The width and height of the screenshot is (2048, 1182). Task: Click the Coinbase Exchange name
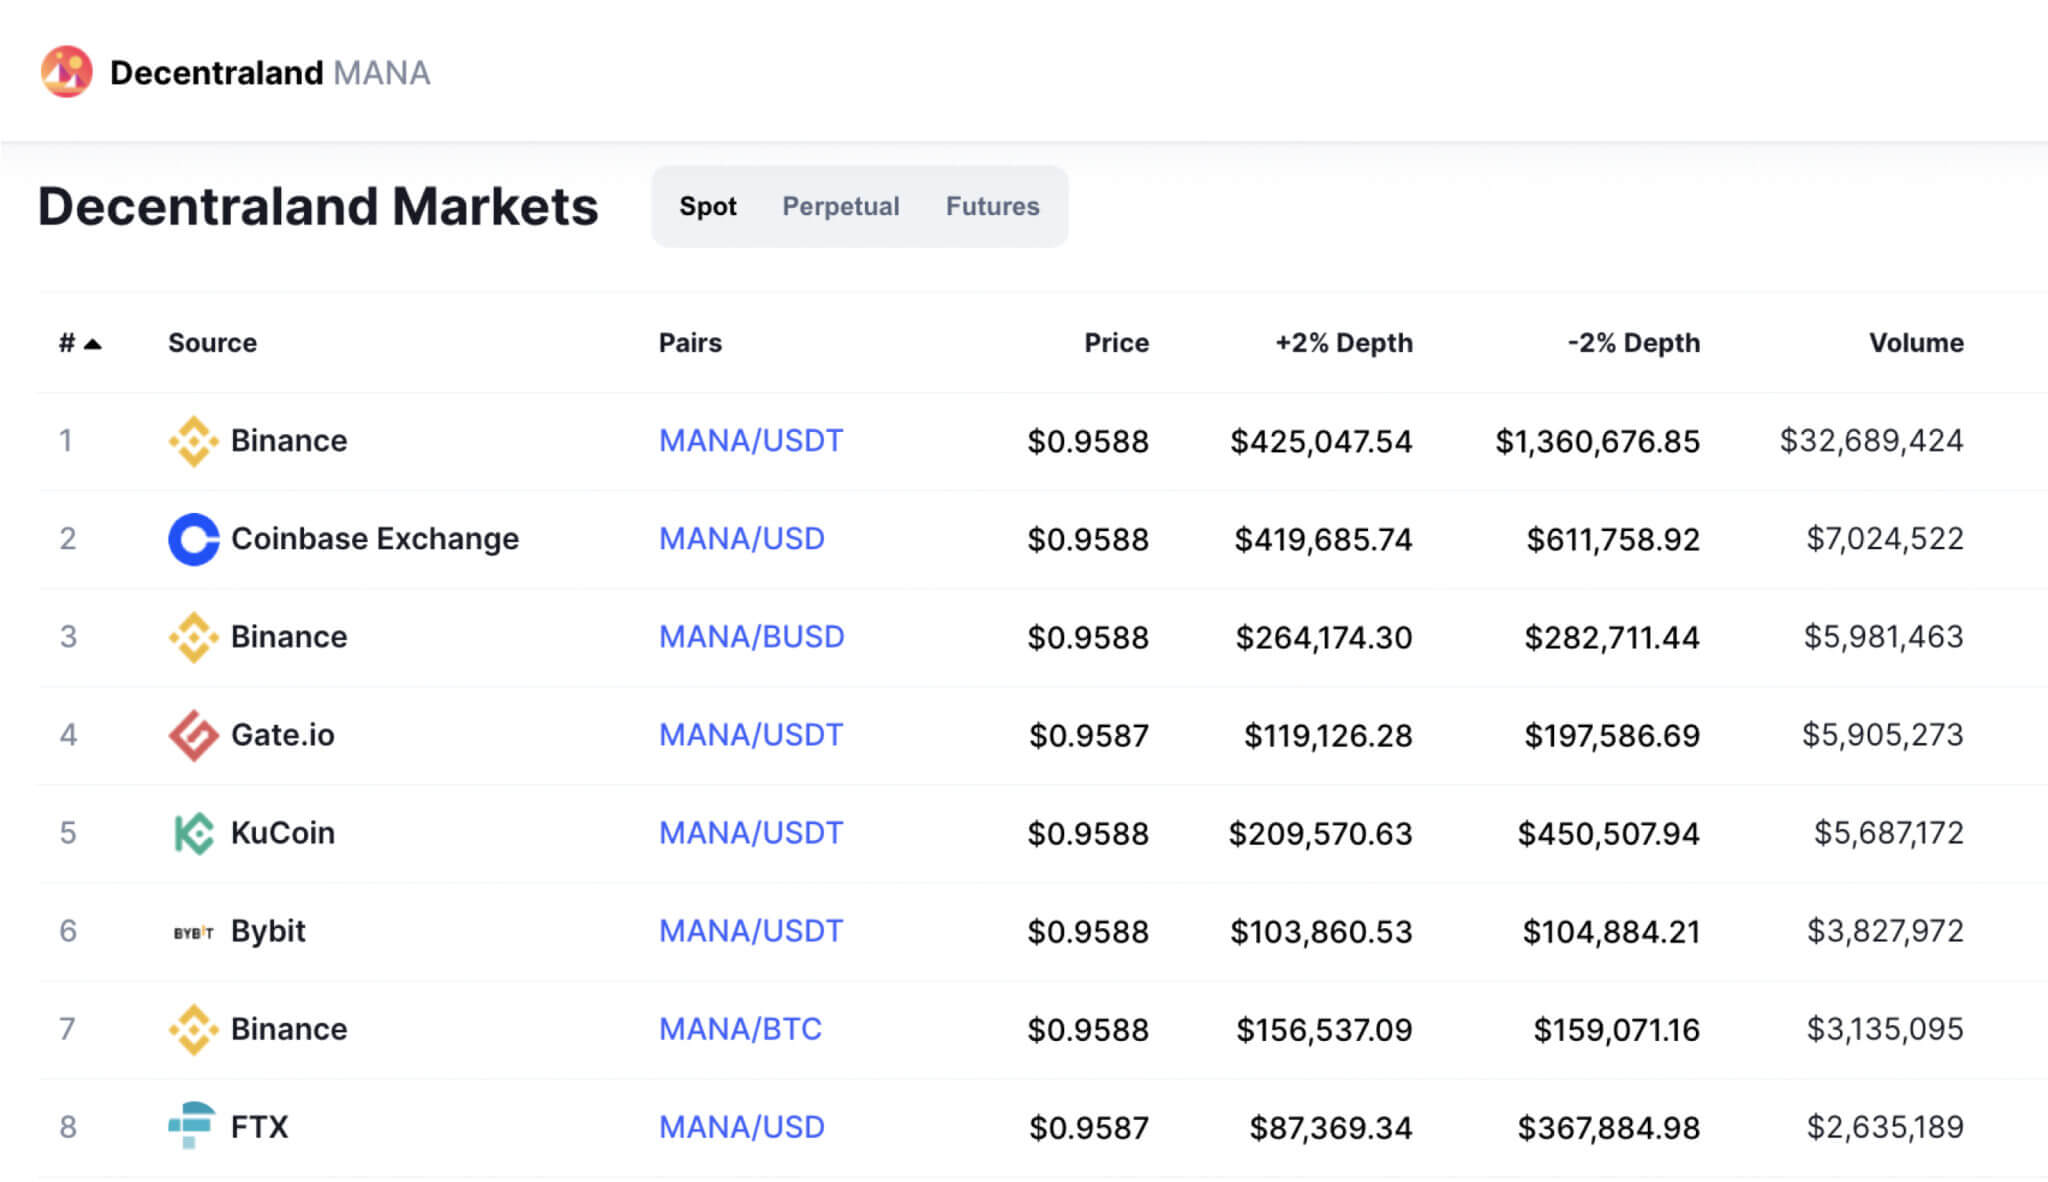pyautogui.click(x=375, y=539)
